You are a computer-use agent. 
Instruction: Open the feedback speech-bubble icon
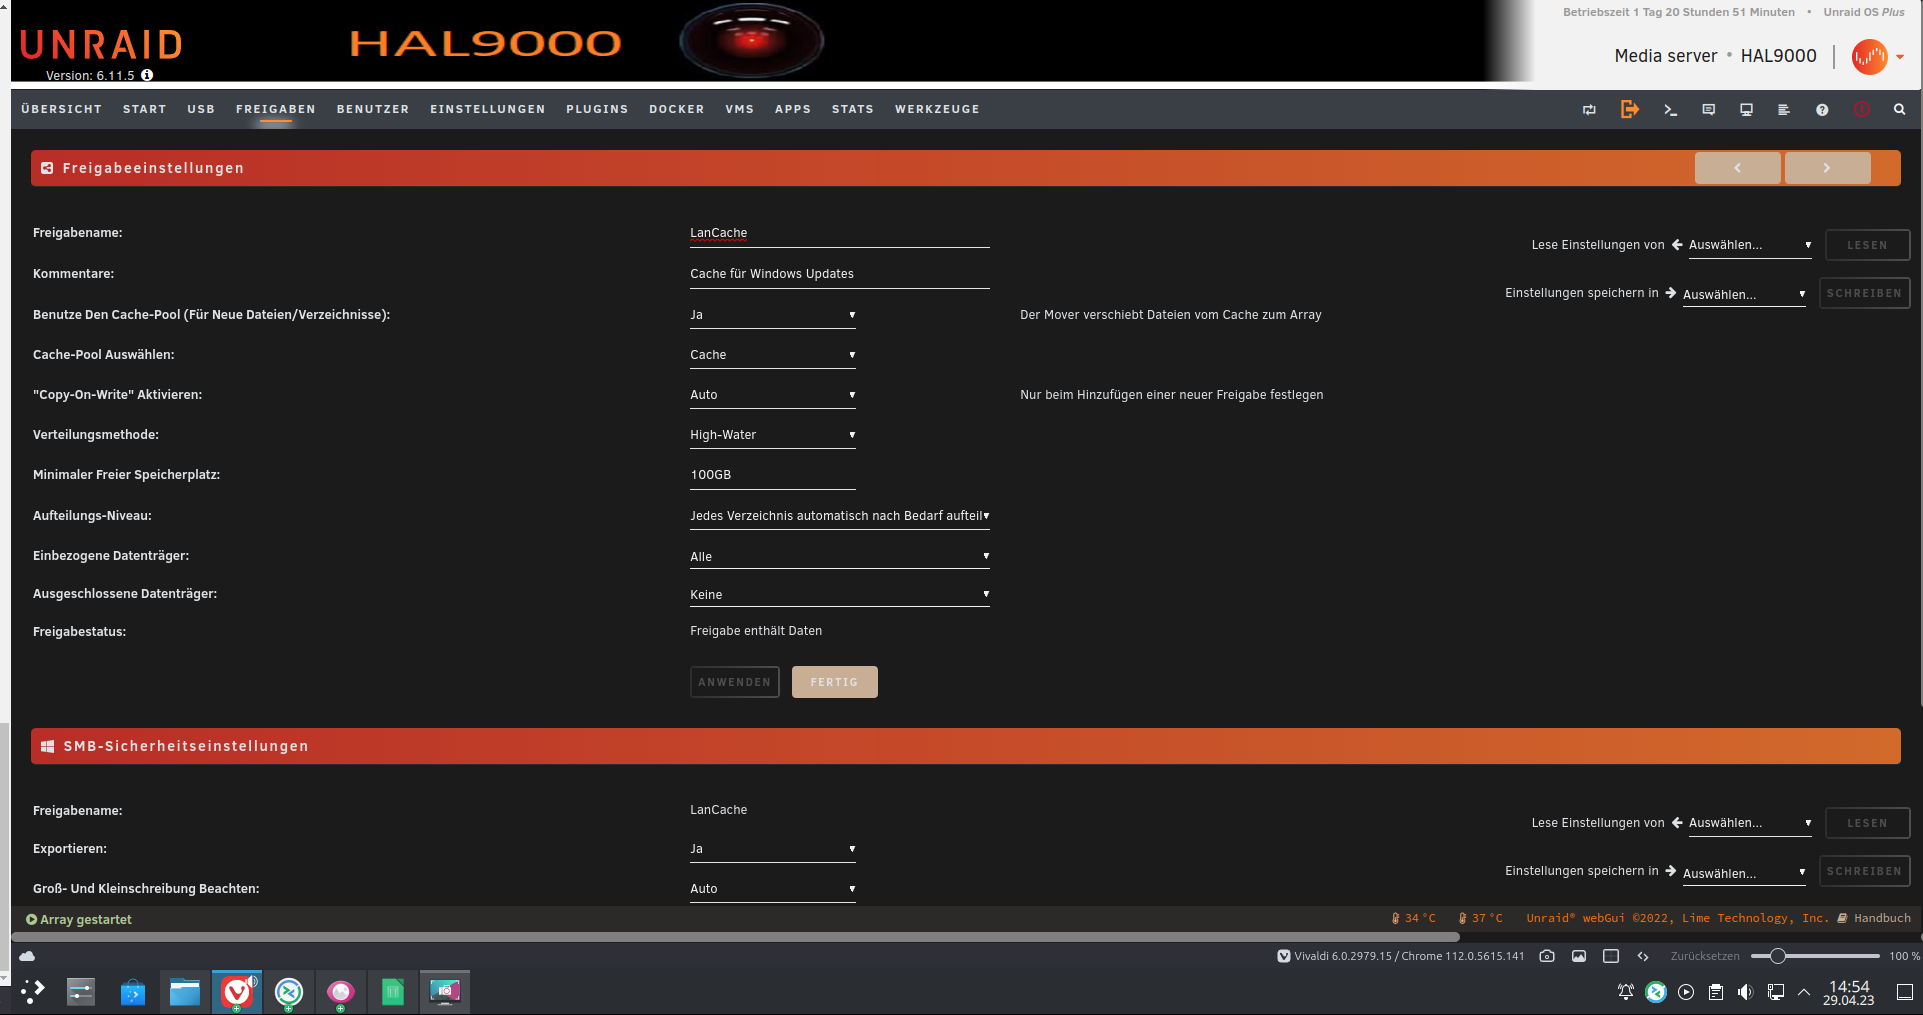coord(1708,110)
